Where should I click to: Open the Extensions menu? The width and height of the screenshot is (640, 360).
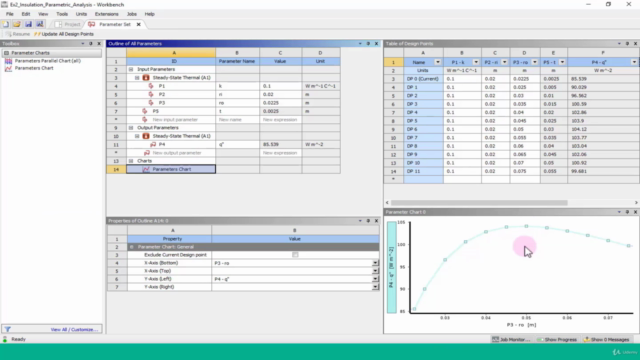click(x=107, y=14)
